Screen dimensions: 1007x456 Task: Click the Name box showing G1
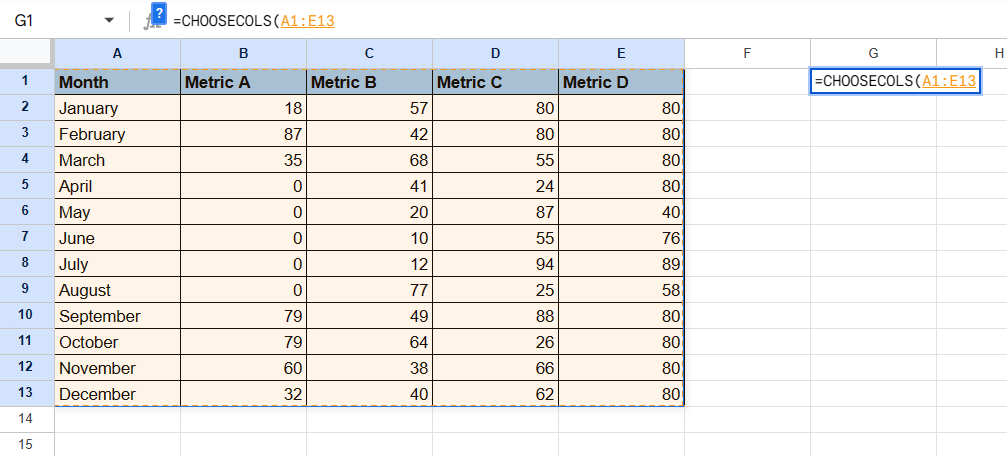coord(50,21)
